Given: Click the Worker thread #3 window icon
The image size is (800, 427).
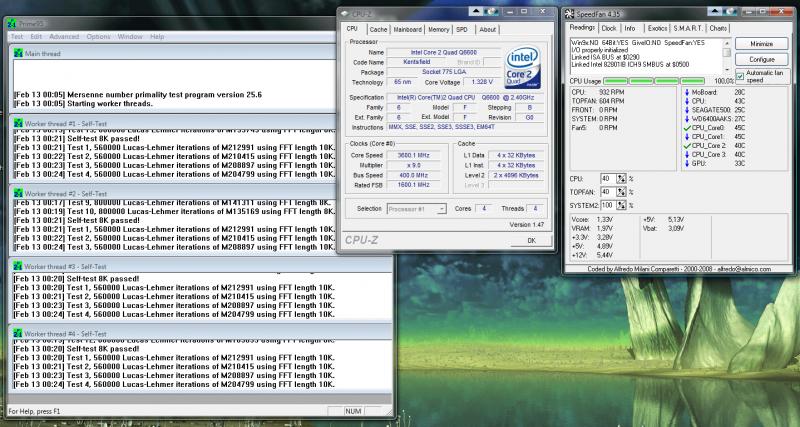Looking at the screenshot, I should pos(18,266).
